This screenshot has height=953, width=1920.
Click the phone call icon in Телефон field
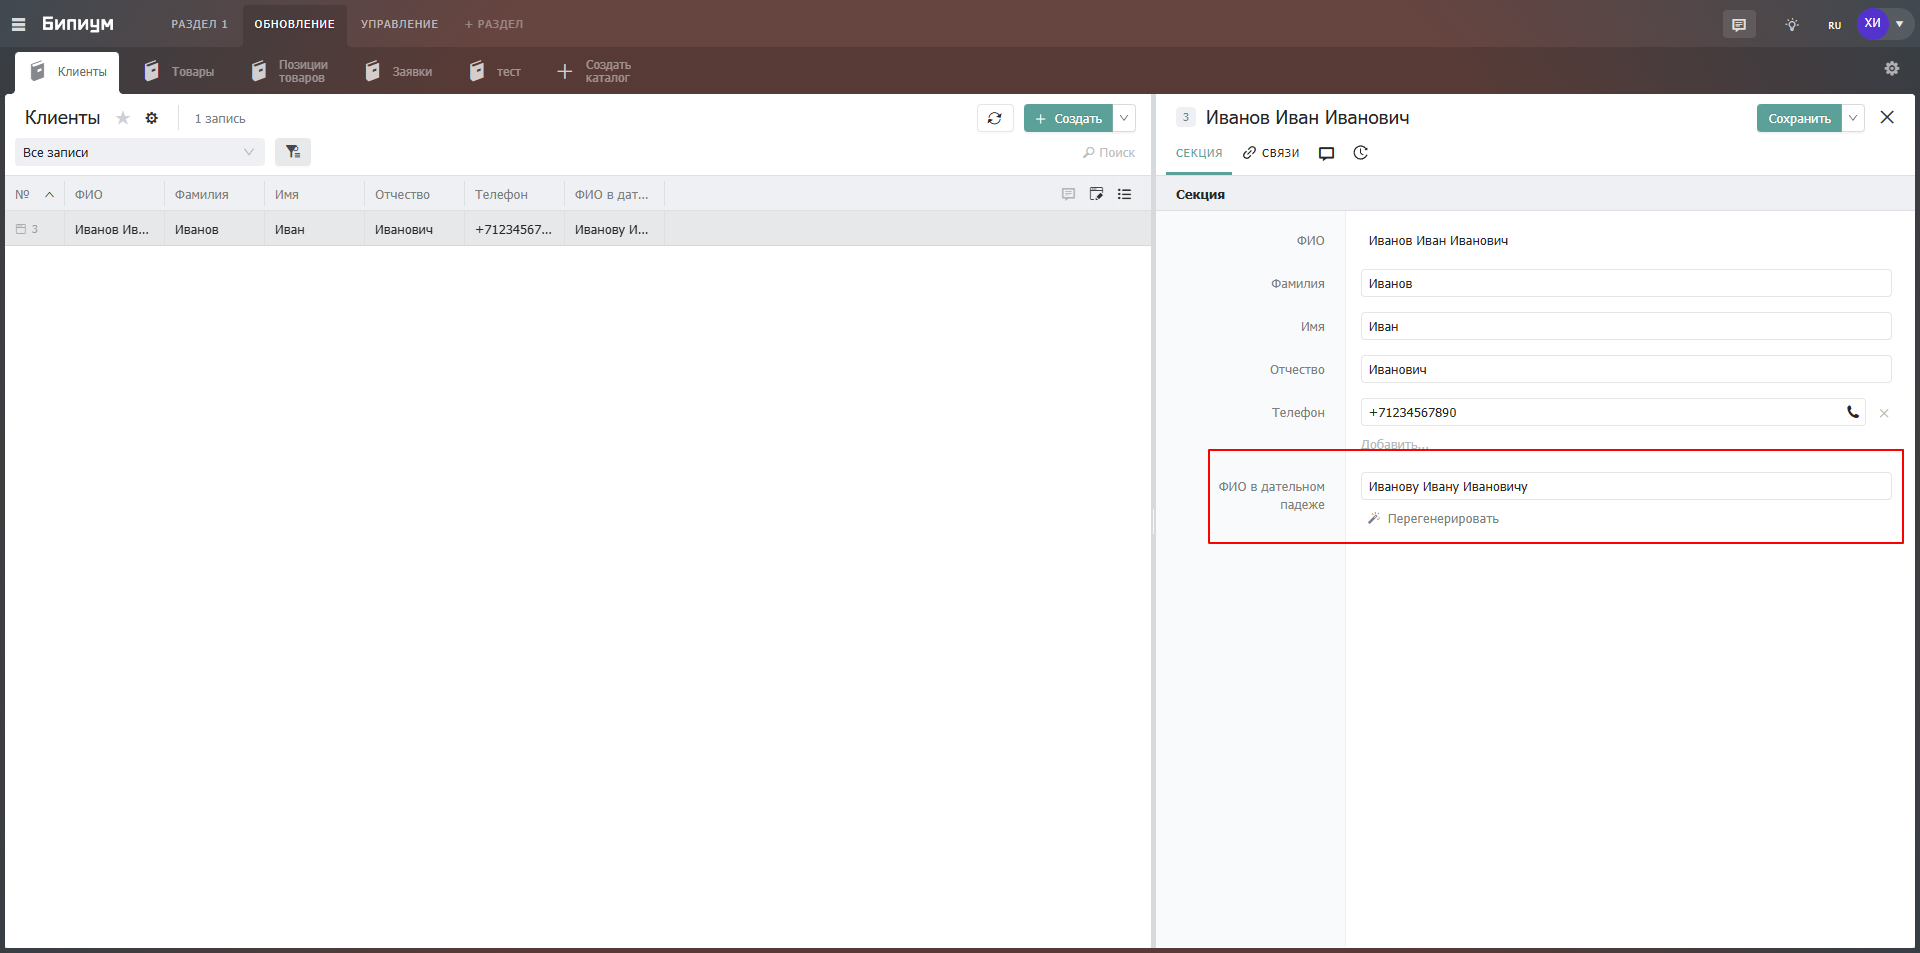tap(1852, 412)
